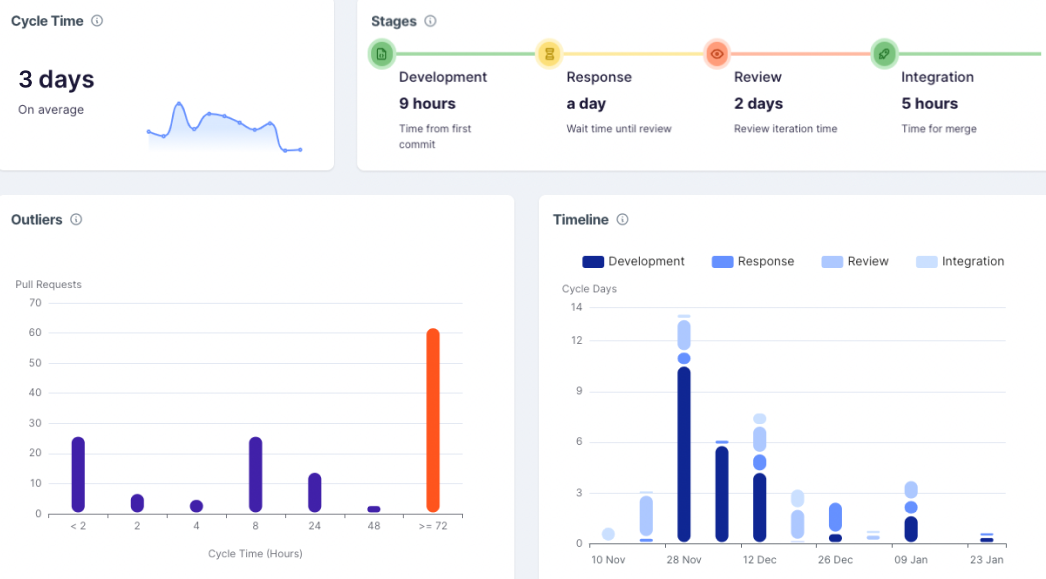Image resolution: width=1046 pixels, height=579 pixels.
Task: Select the Review stage label
Action: click(x=757, y=77)
